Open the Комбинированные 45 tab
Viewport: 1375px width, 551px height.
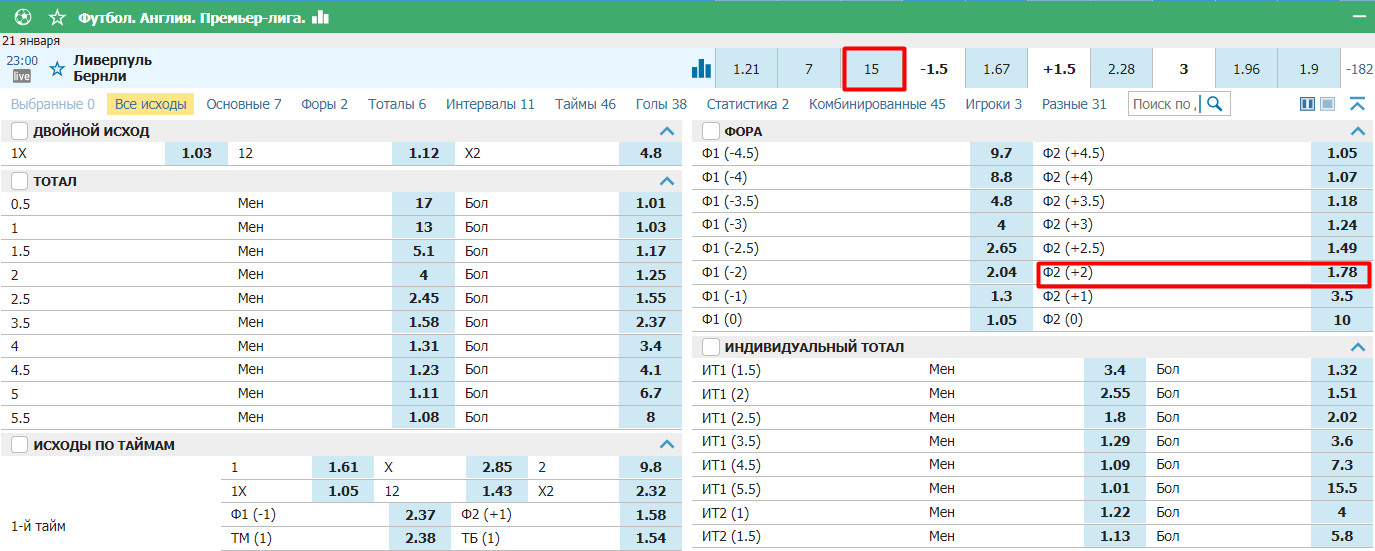(877, 104)
